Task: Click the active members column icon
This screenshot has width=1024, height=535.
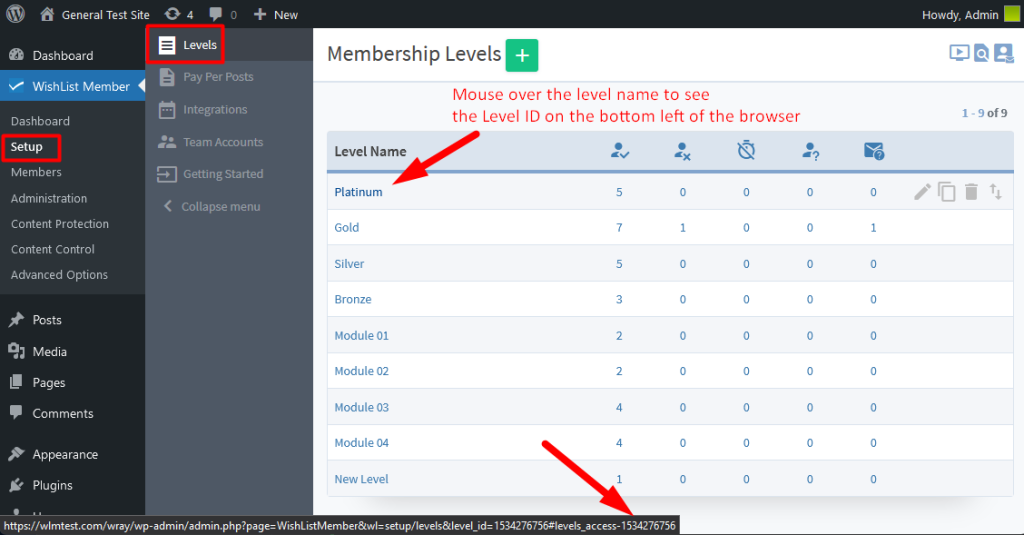Action: pyautogui.click(x=620, y=151)
